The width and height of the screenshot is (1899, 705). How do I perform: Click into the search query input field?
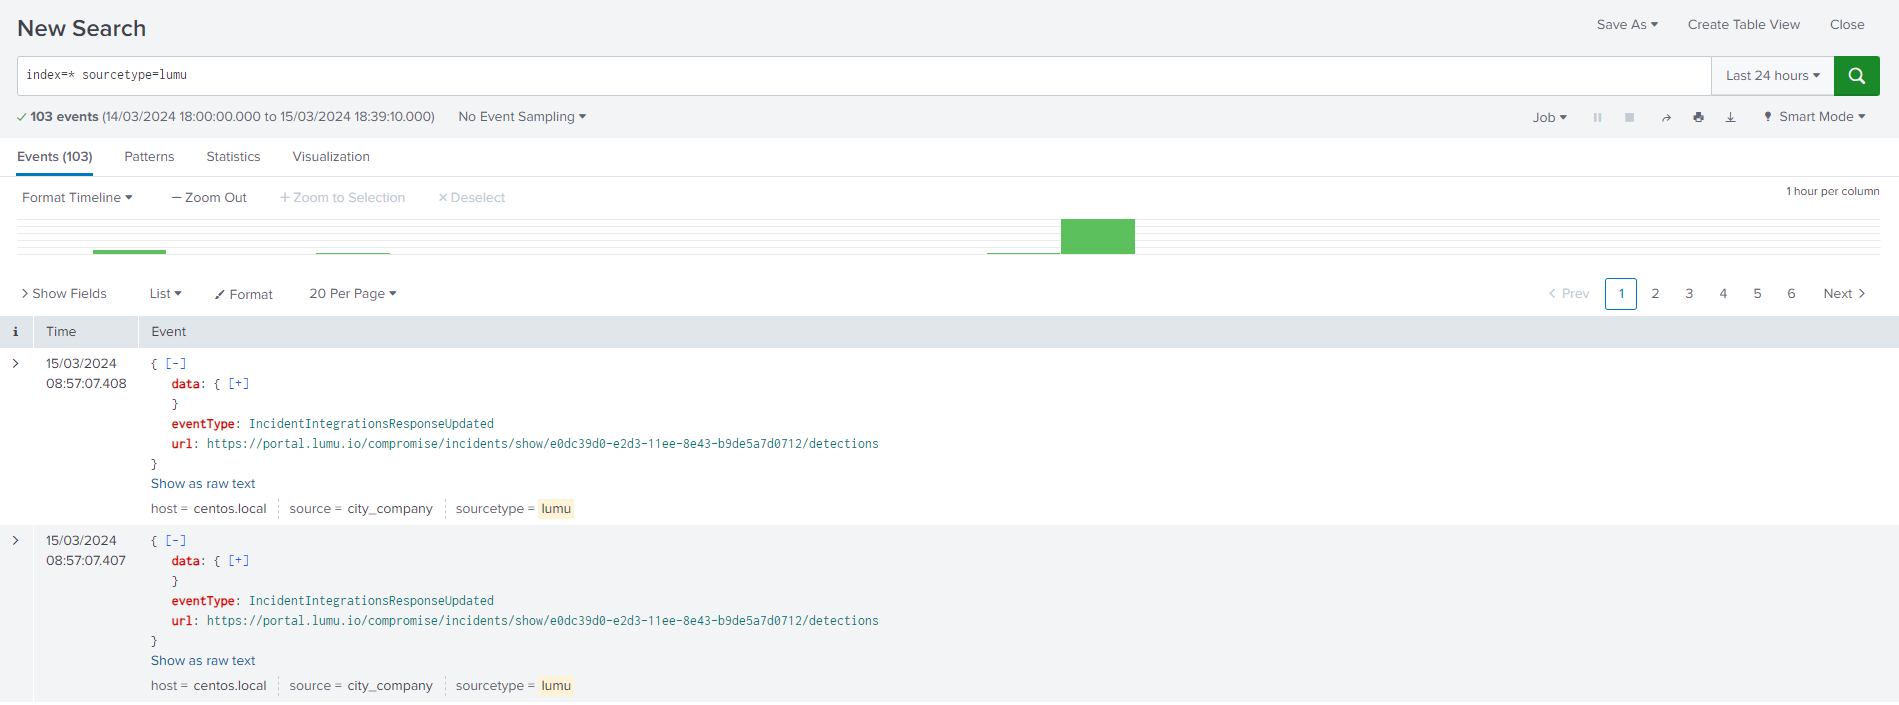point(860,76)
